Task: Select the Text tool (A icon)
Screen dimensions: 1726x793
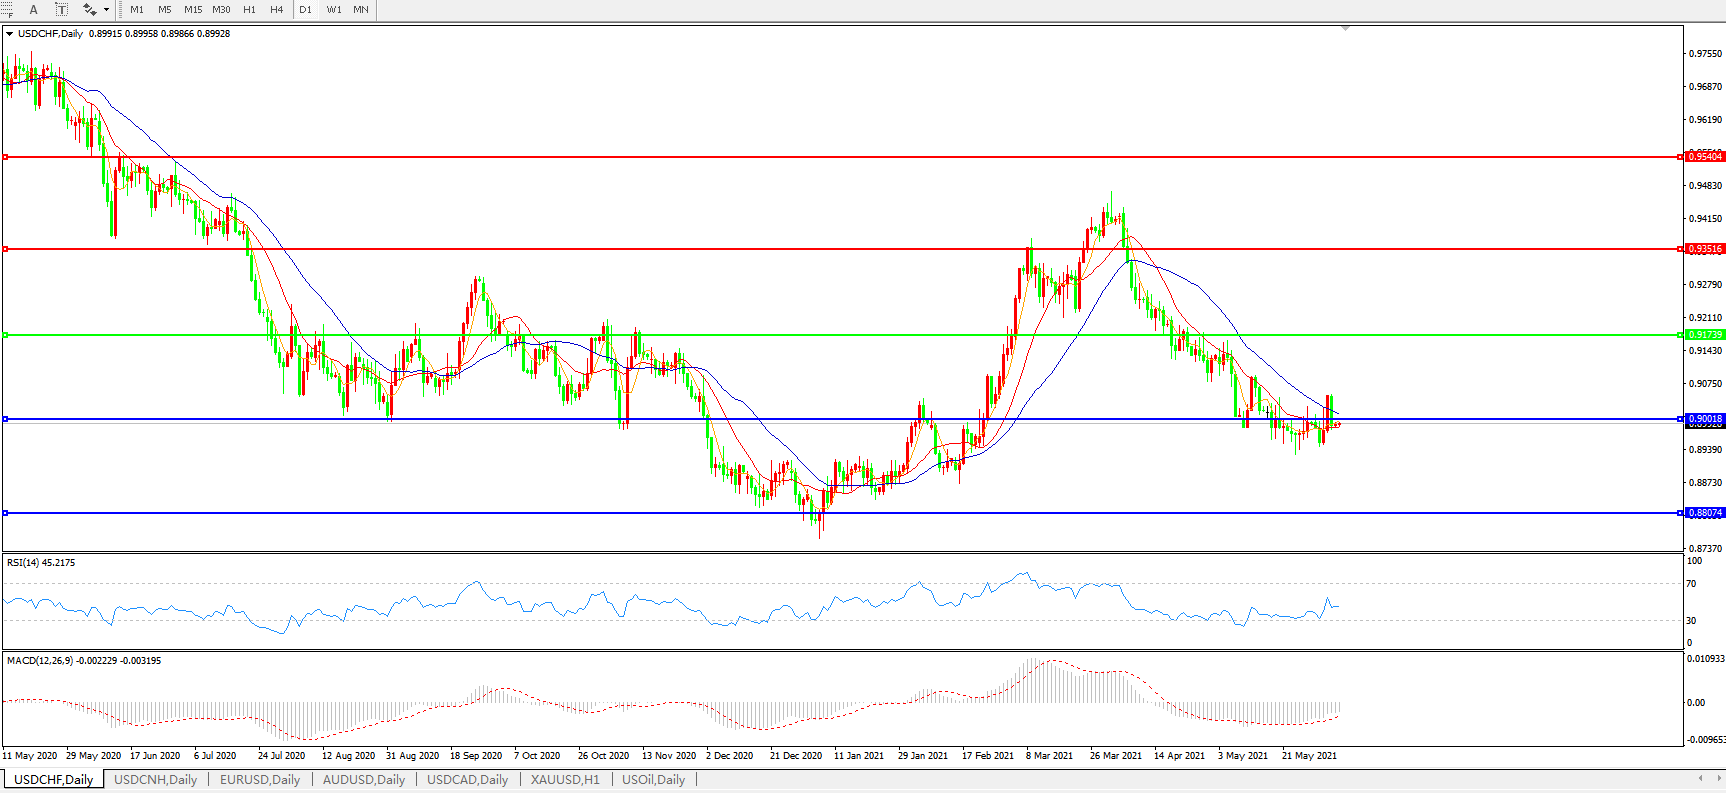Action: pos(33,9)
